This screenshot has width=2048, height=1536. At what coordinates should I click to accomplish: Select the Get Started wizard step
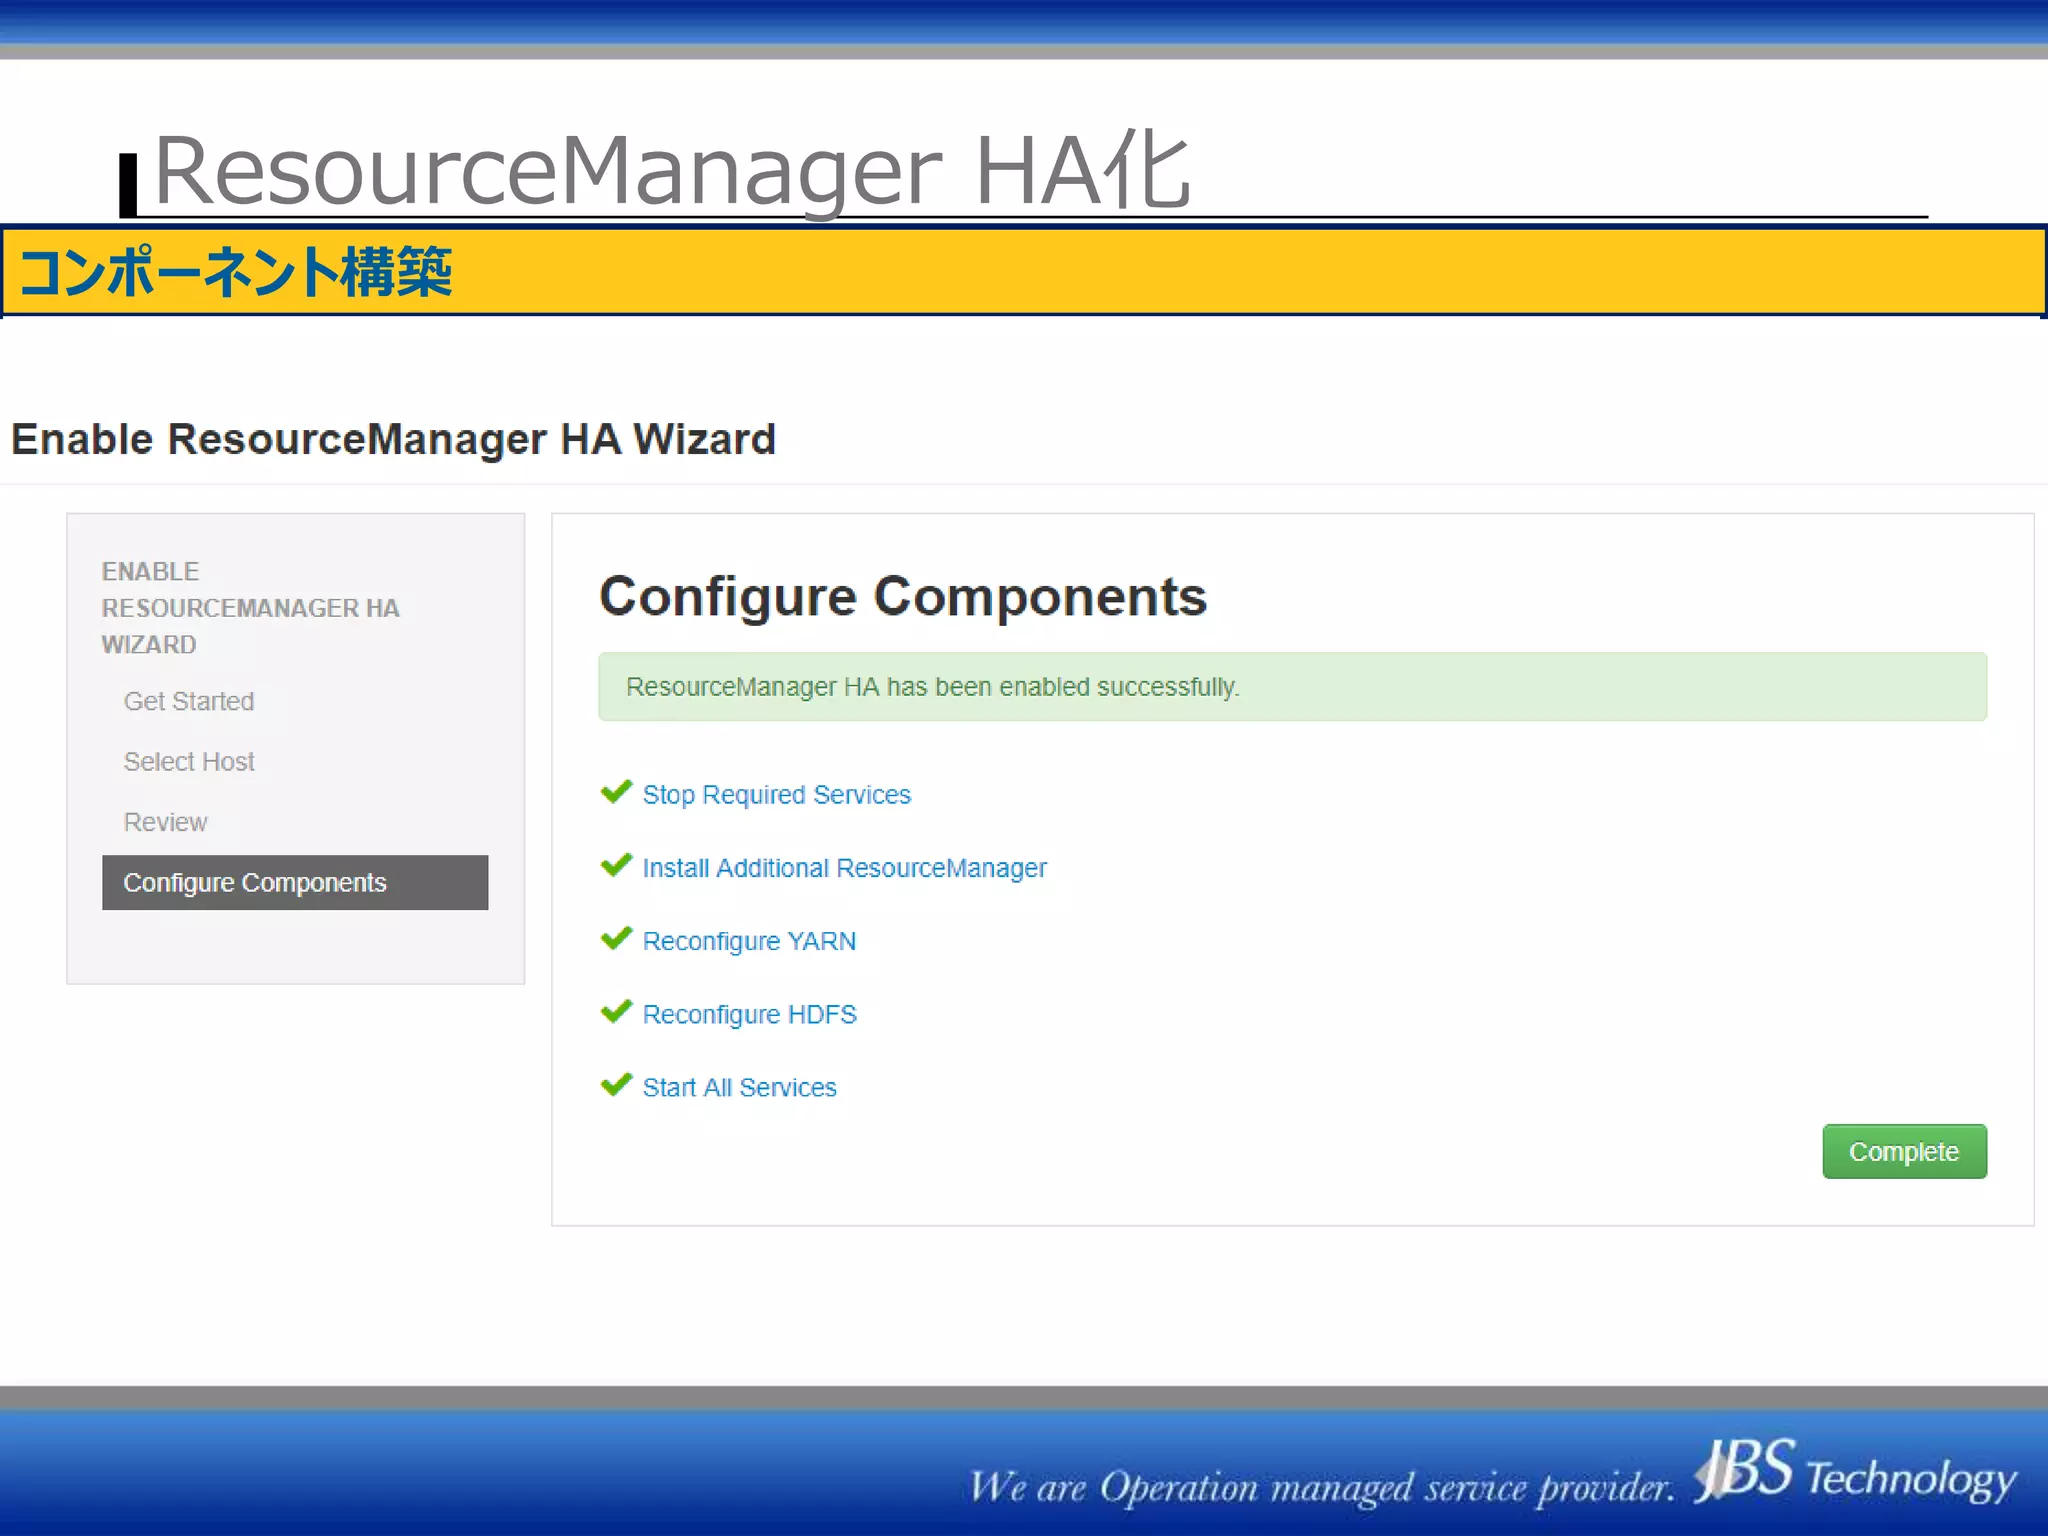click(189, 701)
